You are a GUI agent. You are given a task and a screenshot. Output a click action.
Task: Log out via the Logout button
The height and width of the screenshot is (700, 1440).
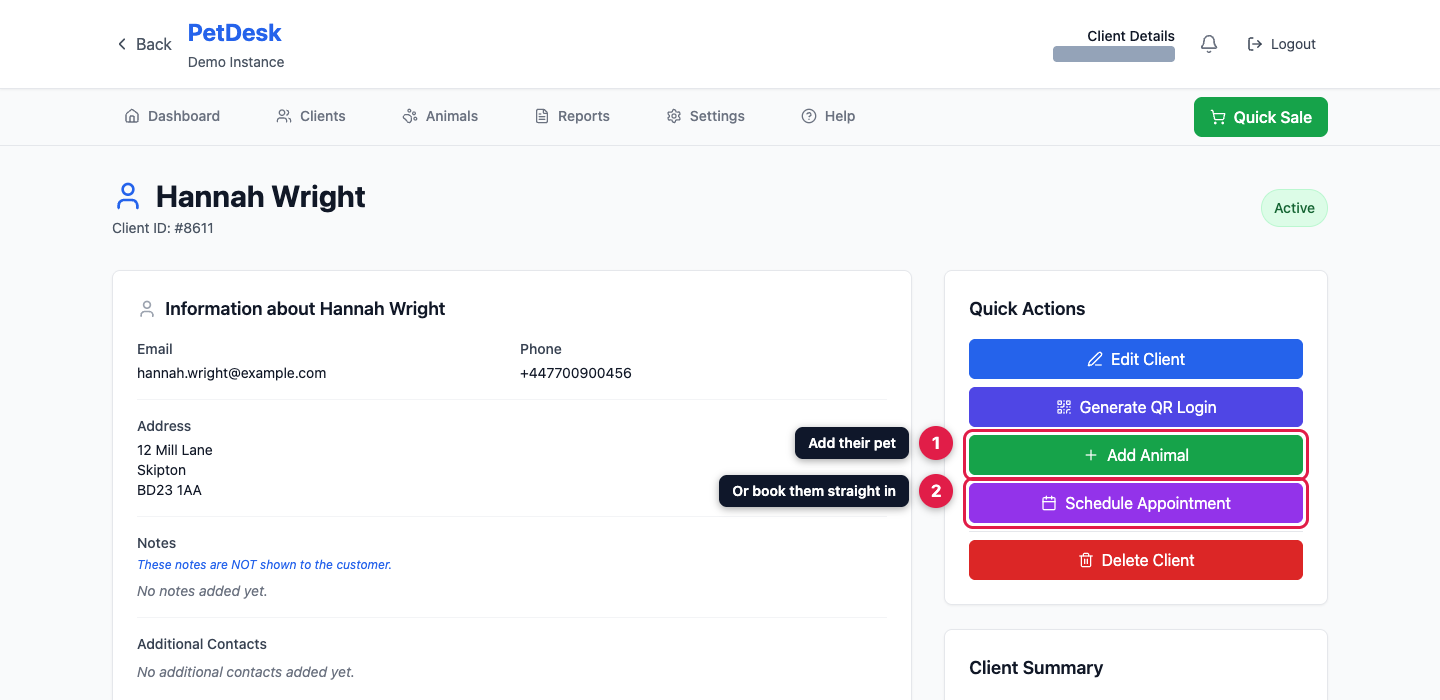[1281, 44]
